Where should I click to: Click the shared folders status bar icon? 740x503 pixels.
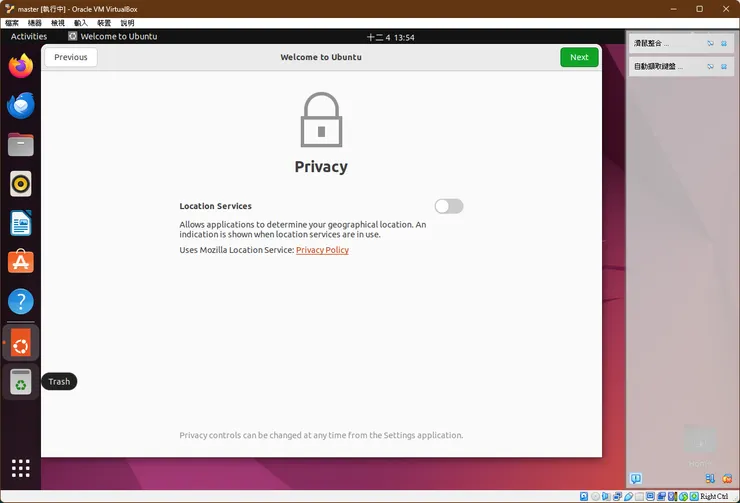pos(639,496)
